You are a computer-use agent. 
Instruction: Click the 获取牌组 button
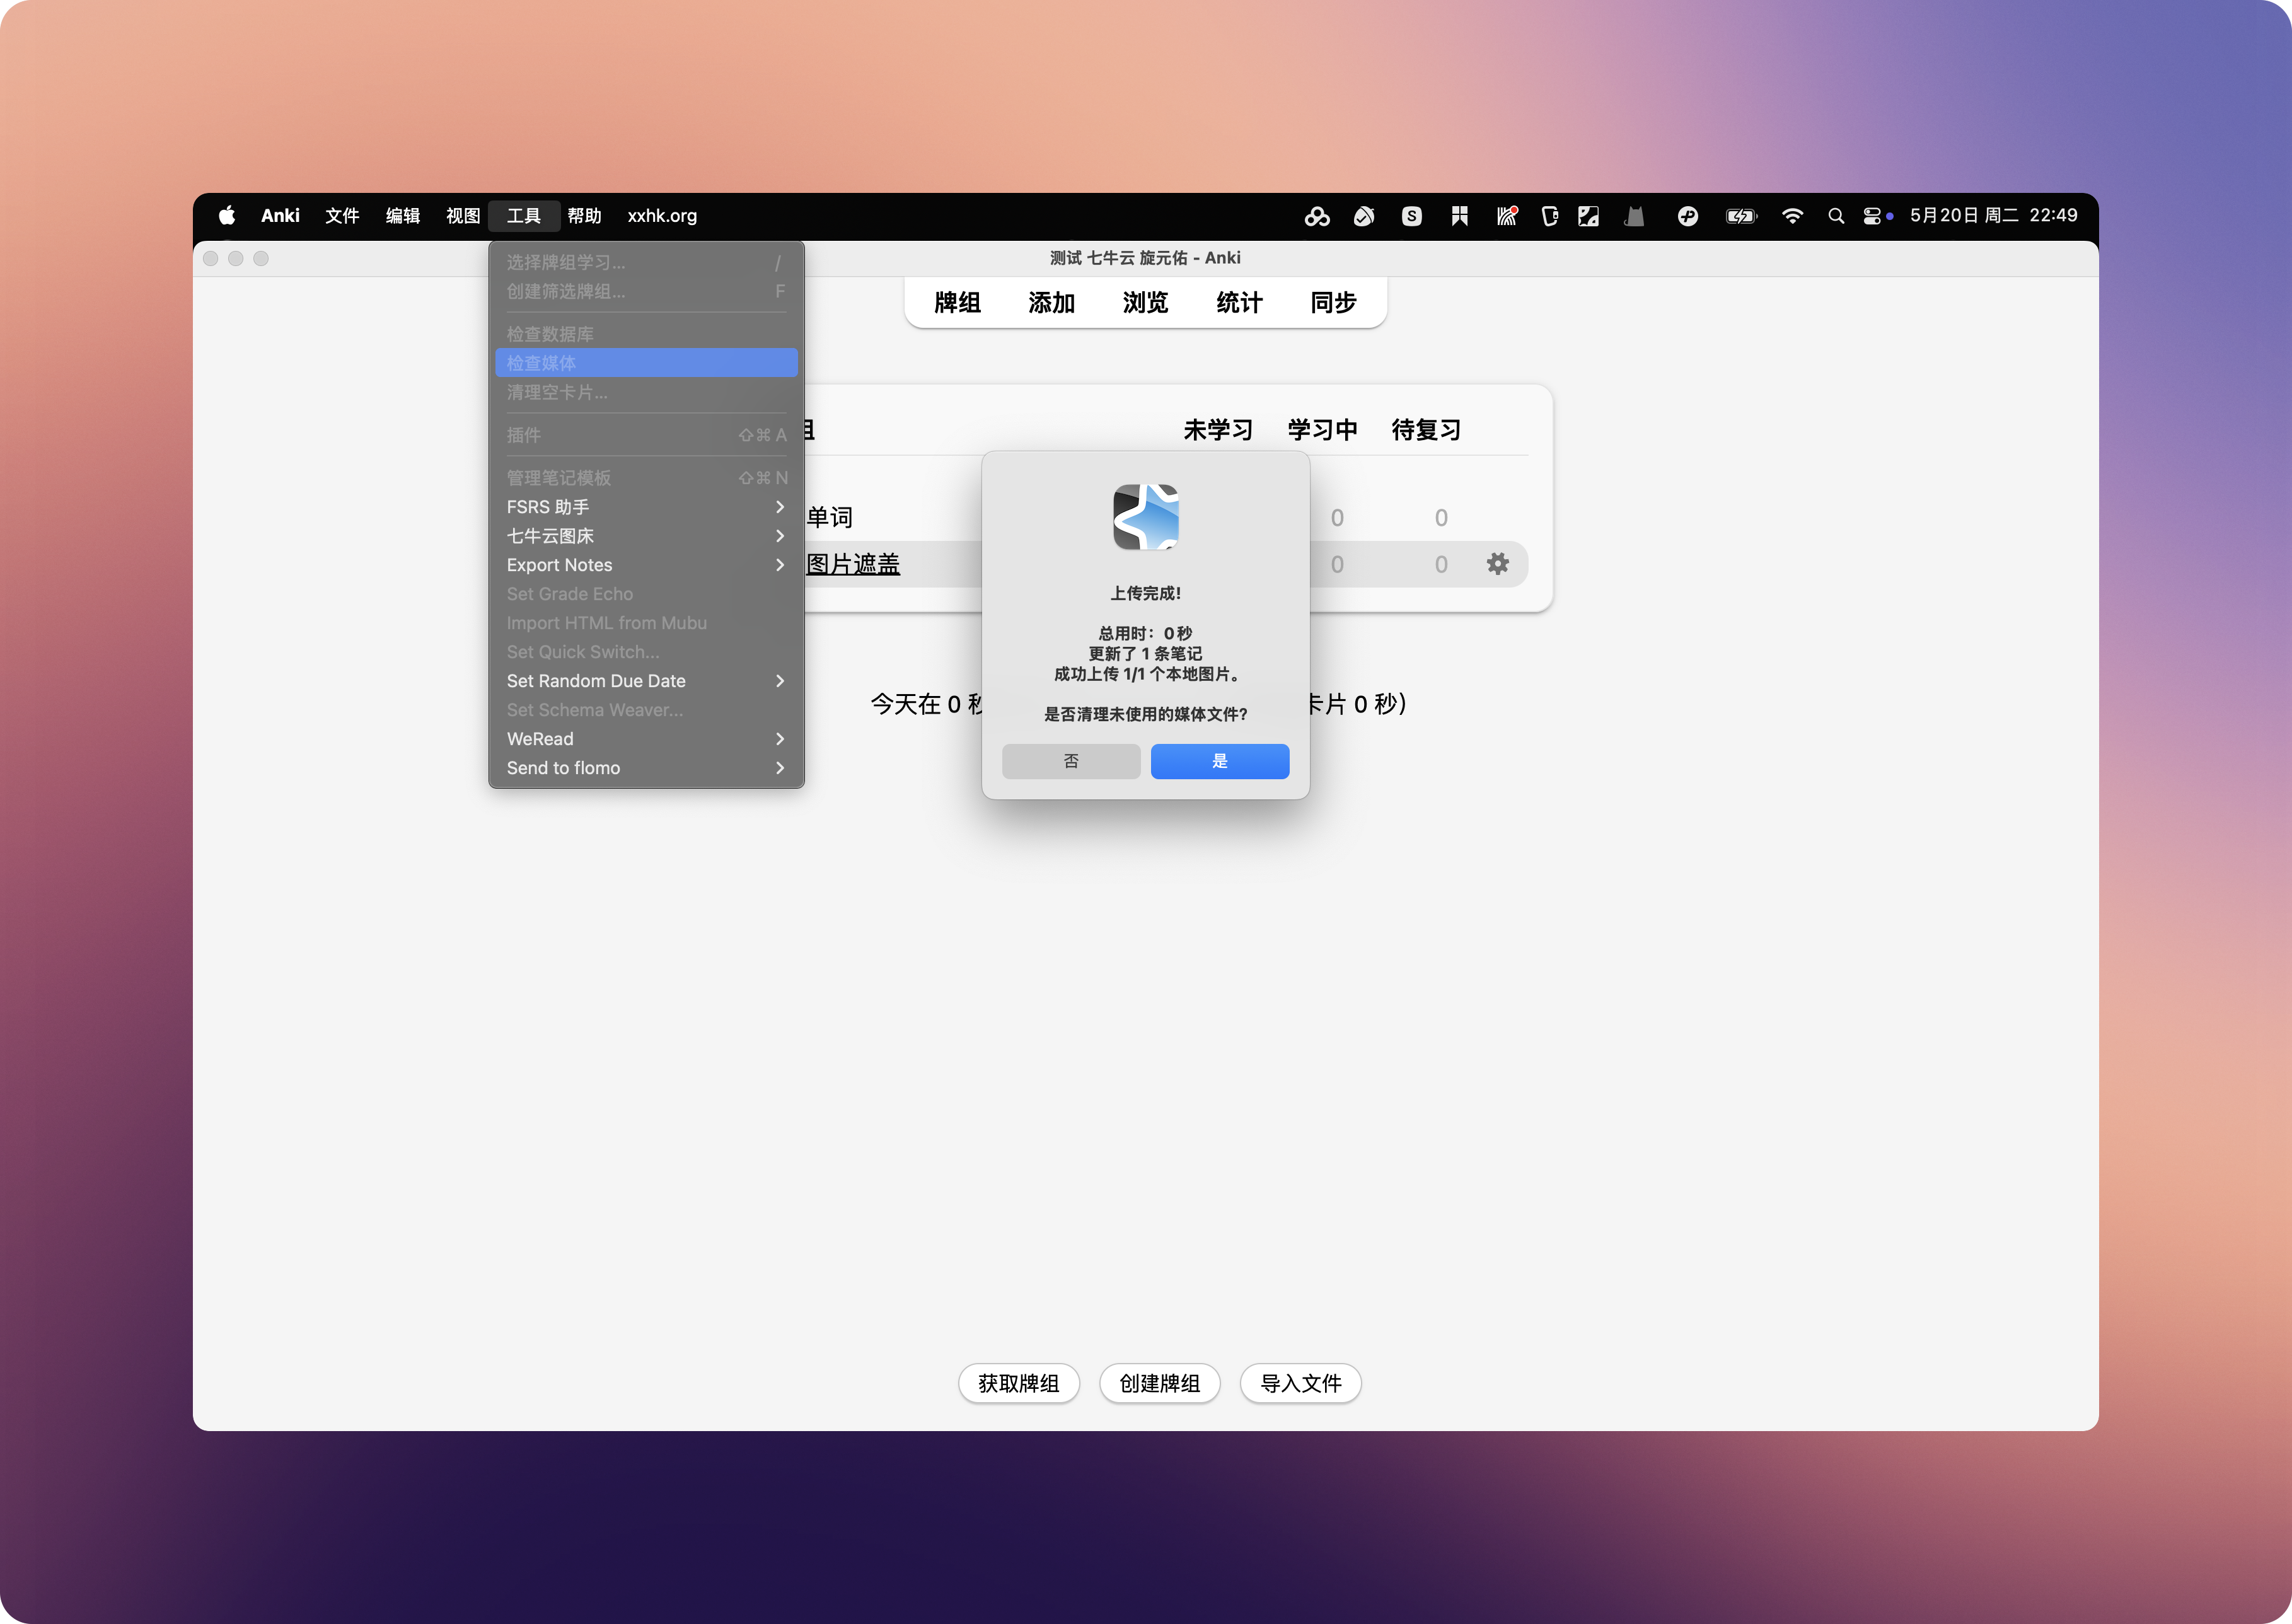pyautogui.click(x=1019, y=1383)
